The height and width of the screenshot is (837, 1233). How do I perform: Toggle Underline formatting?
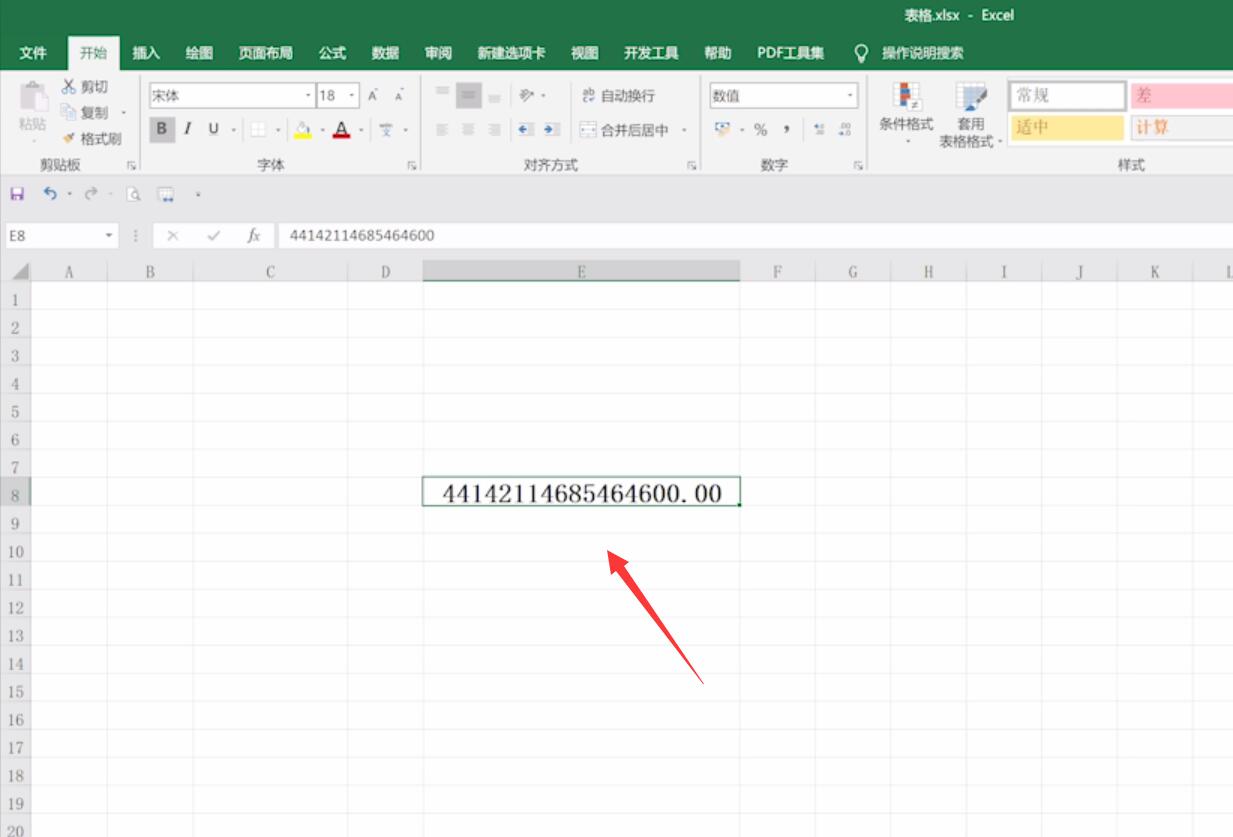click(213, 129)
